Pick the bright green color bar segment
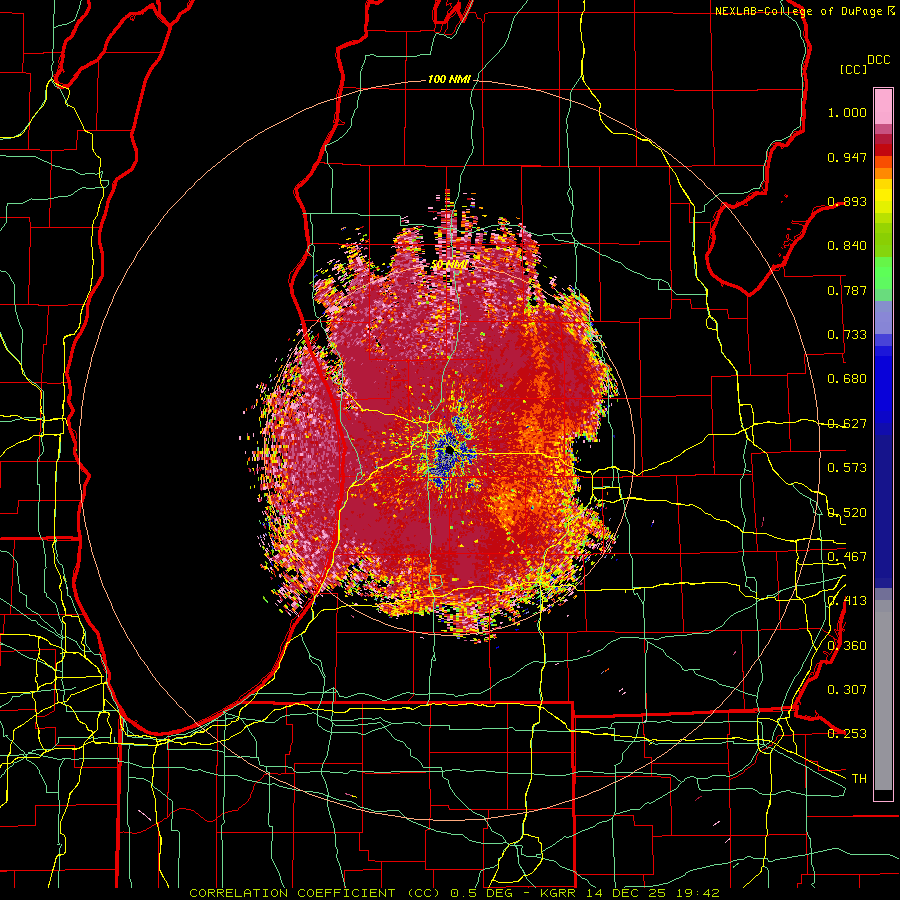 (883, 273)
